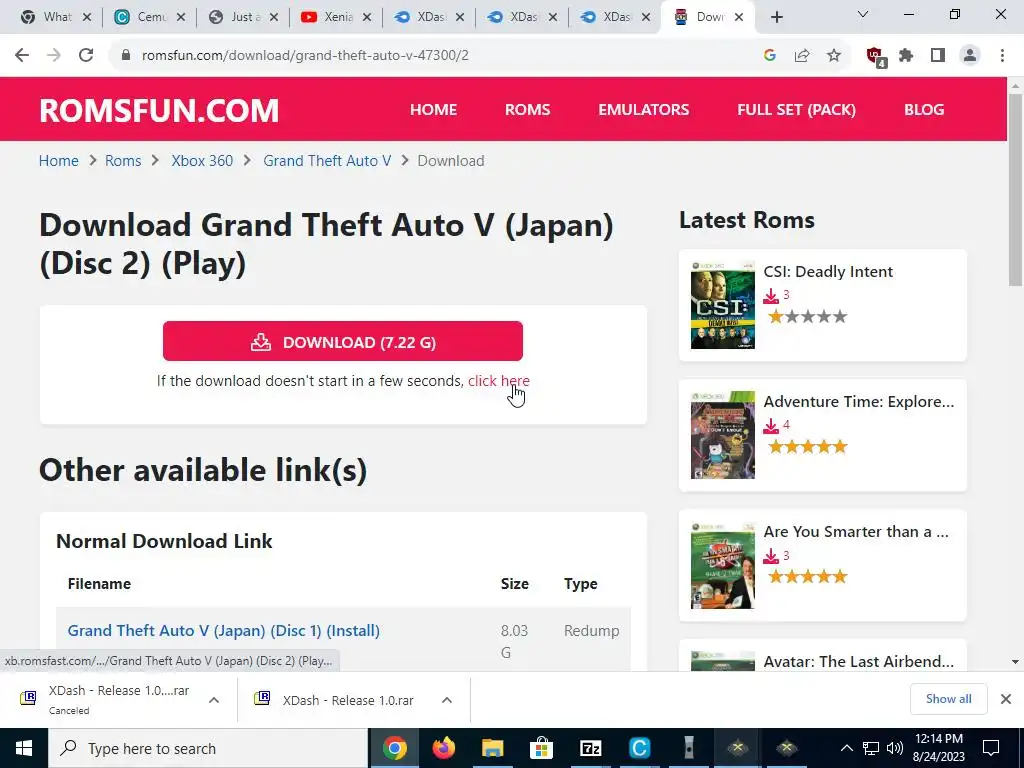The width and height of the screenshot is (1024, 768).
Task: Open the Windows Start menu
Action: point(24,748)
